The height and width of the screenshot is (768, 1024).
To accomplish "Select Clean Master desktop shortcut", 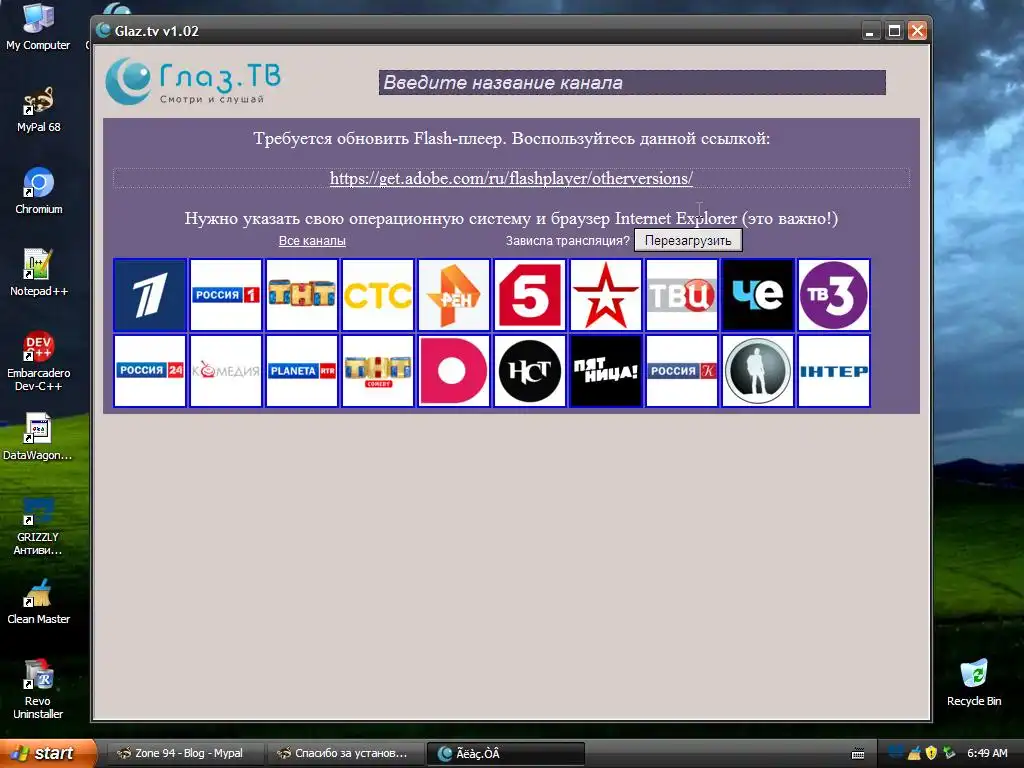I will pyautogui.click(x=39, y=601).
